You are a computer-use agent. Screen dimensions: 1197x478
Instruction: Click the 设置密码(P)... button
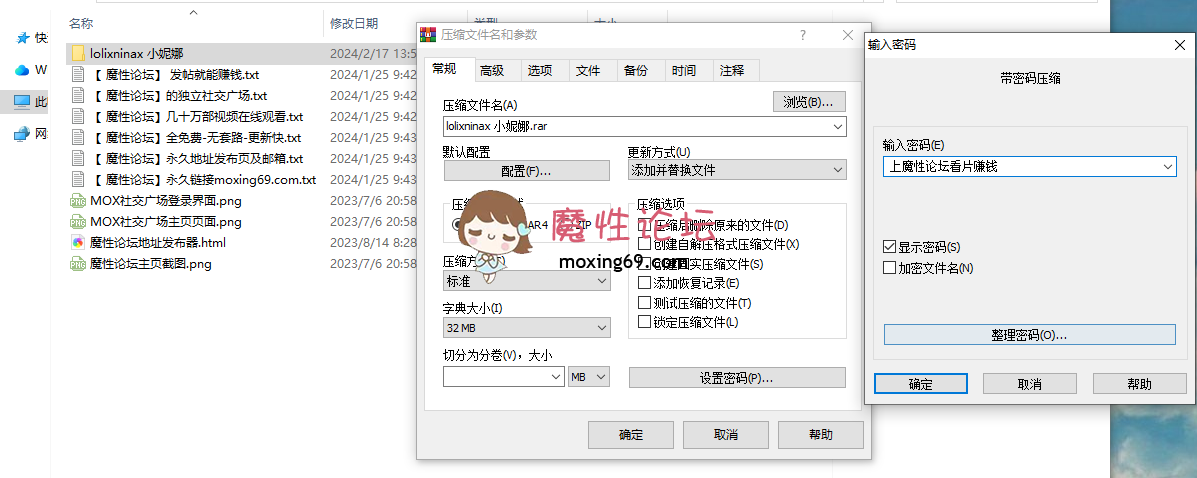pos(737,377)
